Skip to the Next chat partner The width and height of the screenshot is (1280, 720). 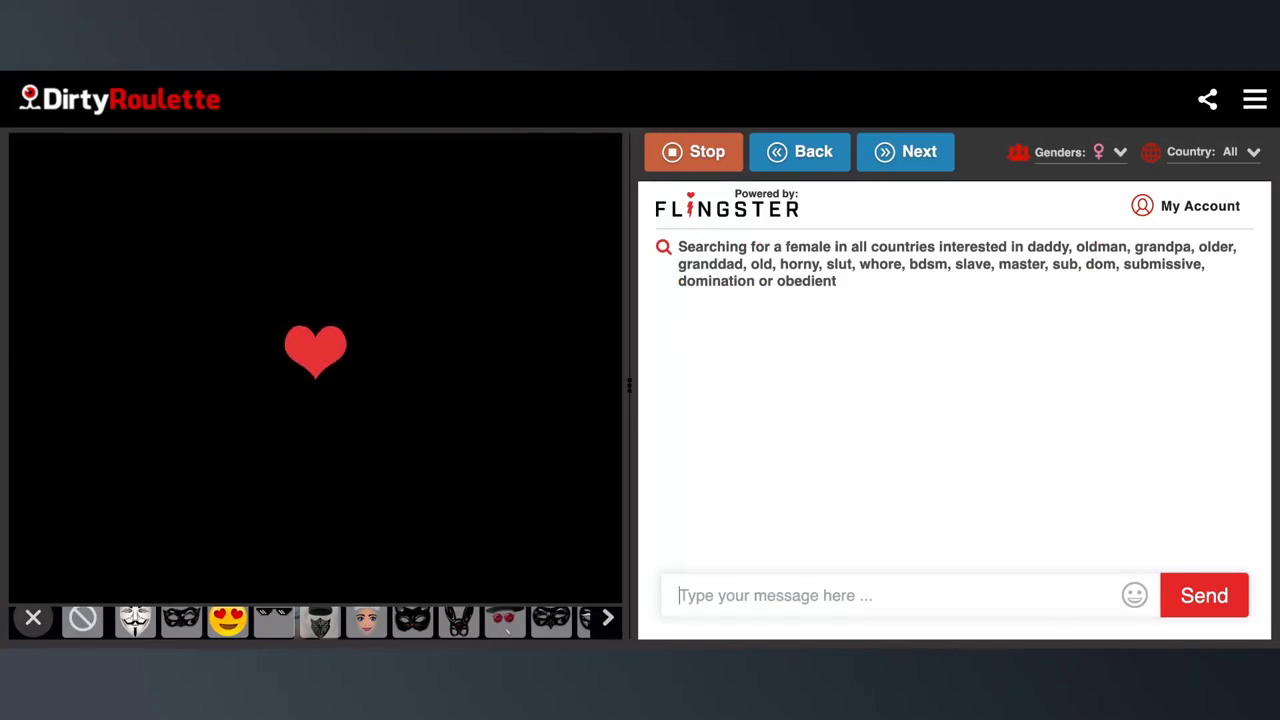(906, 152)
